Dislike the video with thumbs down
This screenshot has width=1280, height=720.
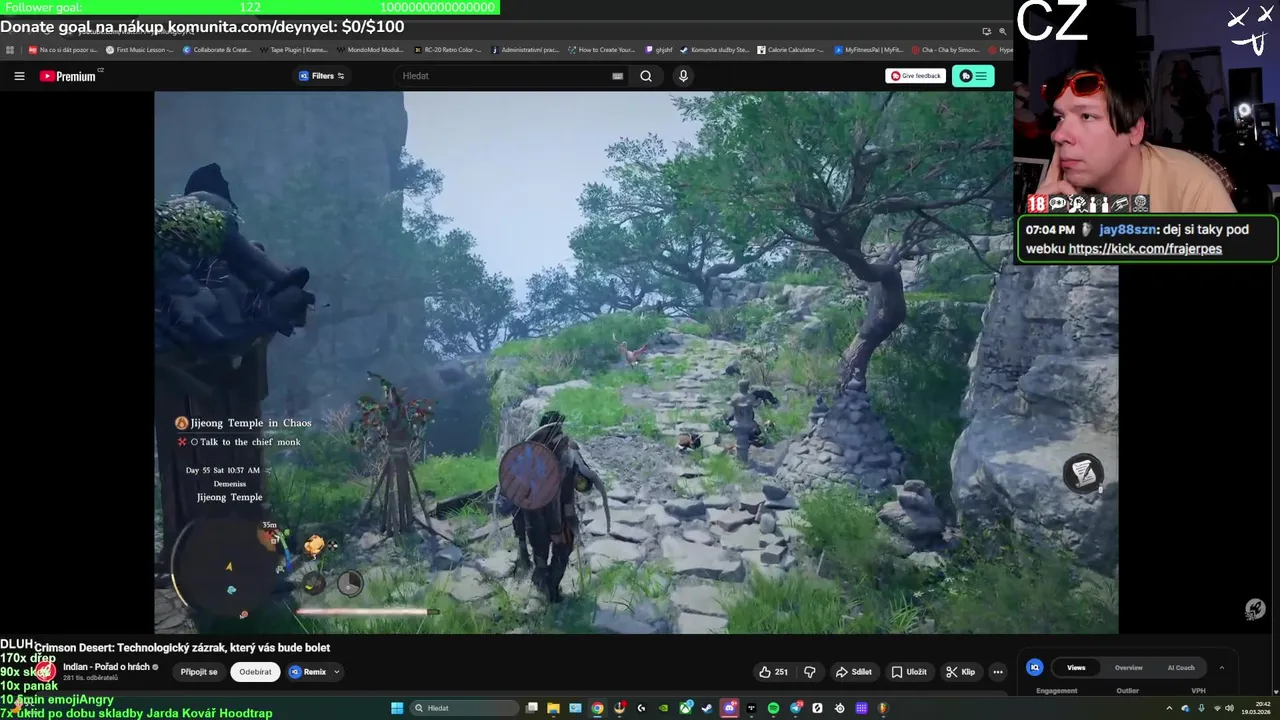point(810,672)
